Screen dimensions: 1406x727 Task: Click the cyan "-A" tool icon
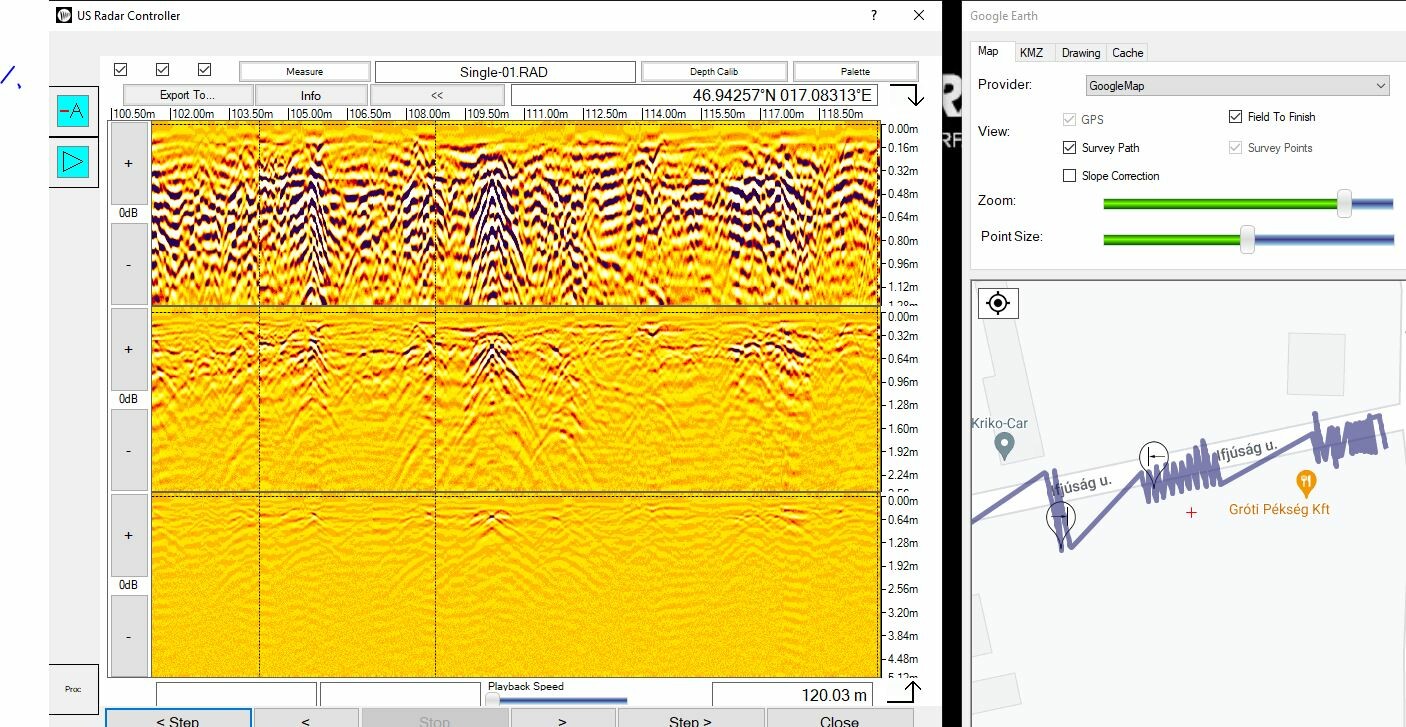click(x=72, y=111)
